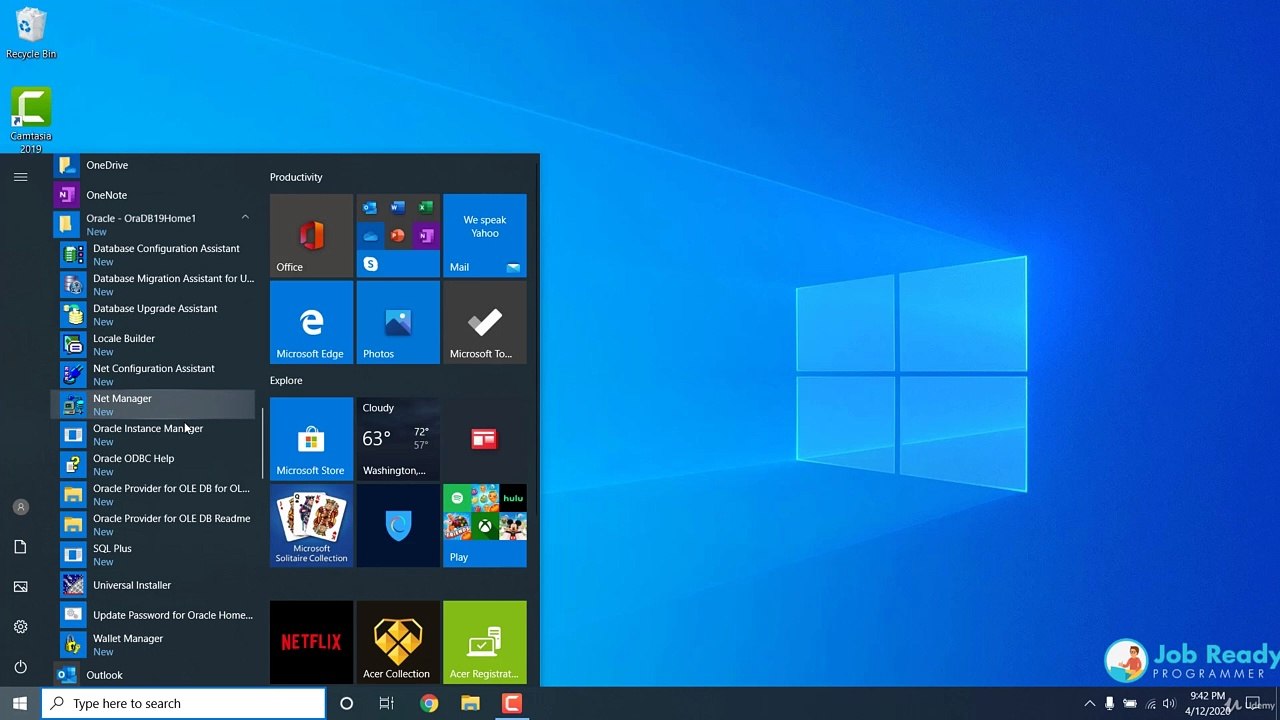Open the Microsoft Store tile
This screenshot has width=1280, height=720.
point(311,439)
